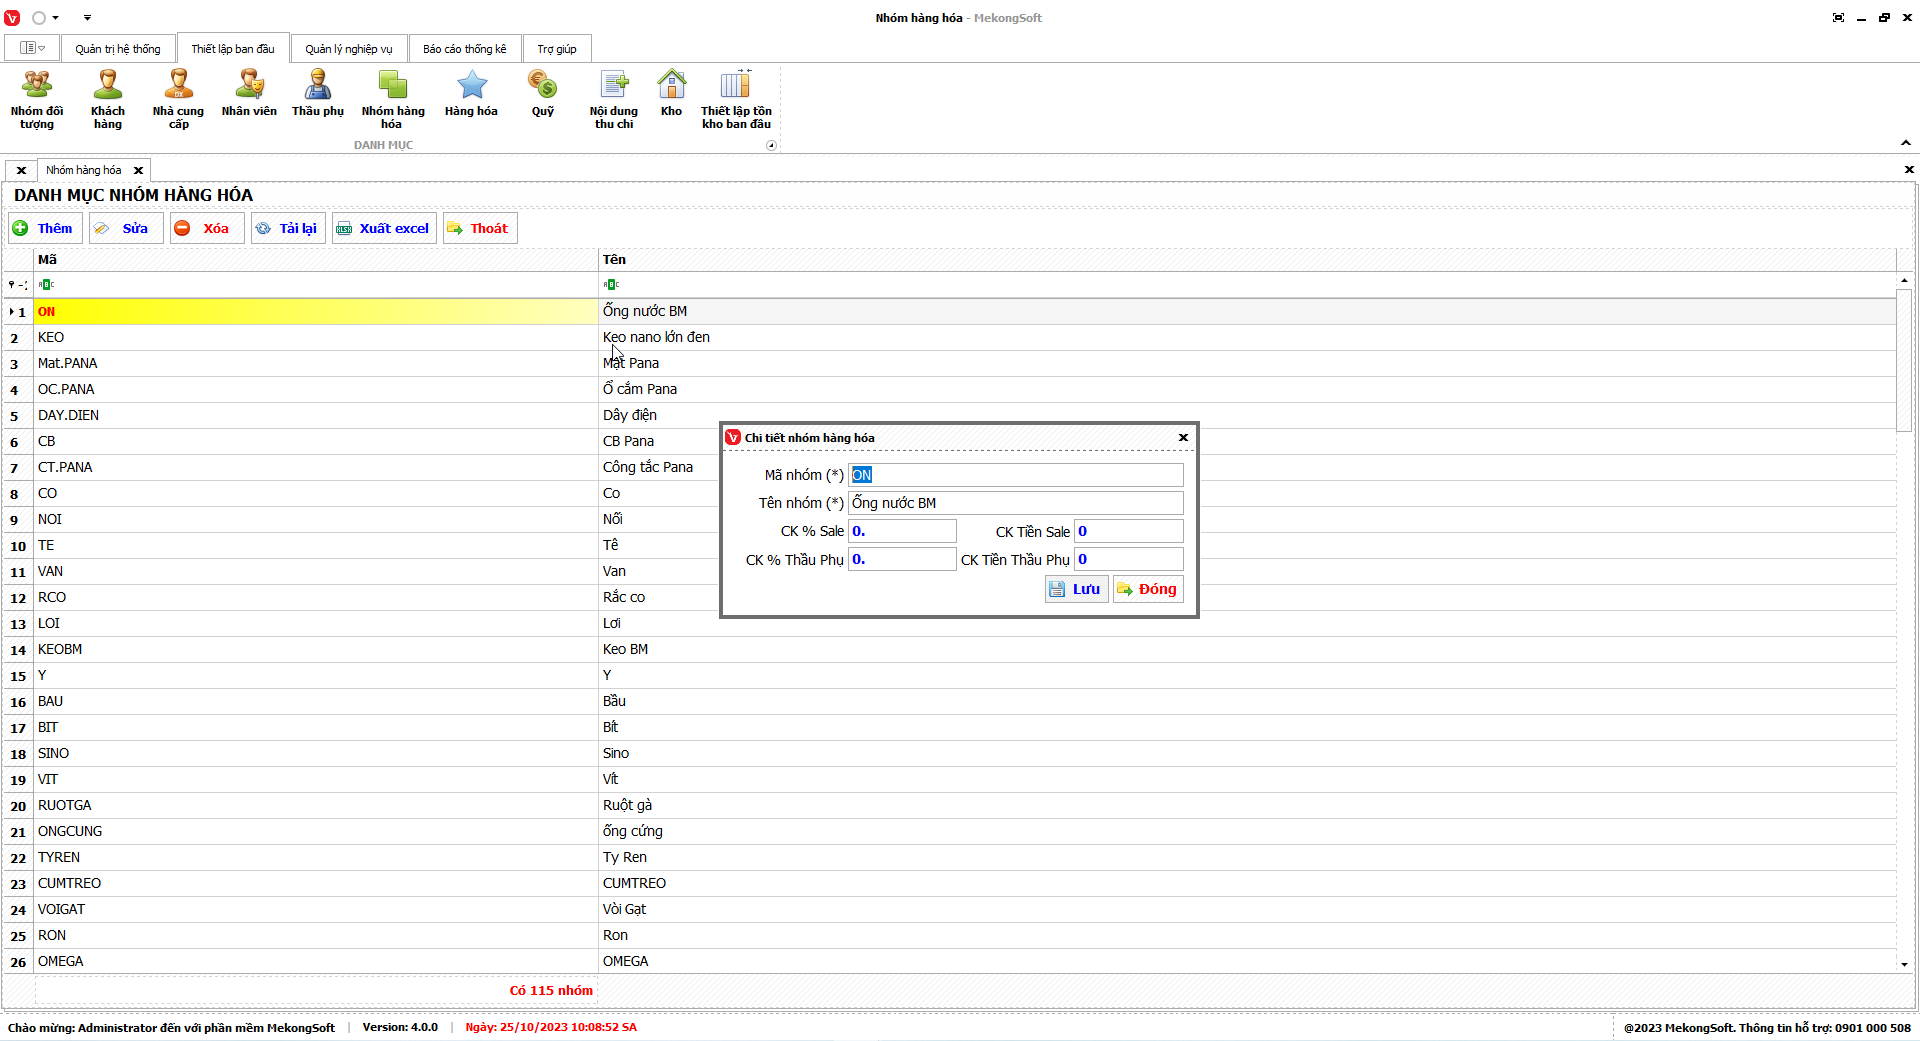This screenshot has height=1041, width=1920.
Task: Click the Lưu button in dialog
Action: point(1076,589)
